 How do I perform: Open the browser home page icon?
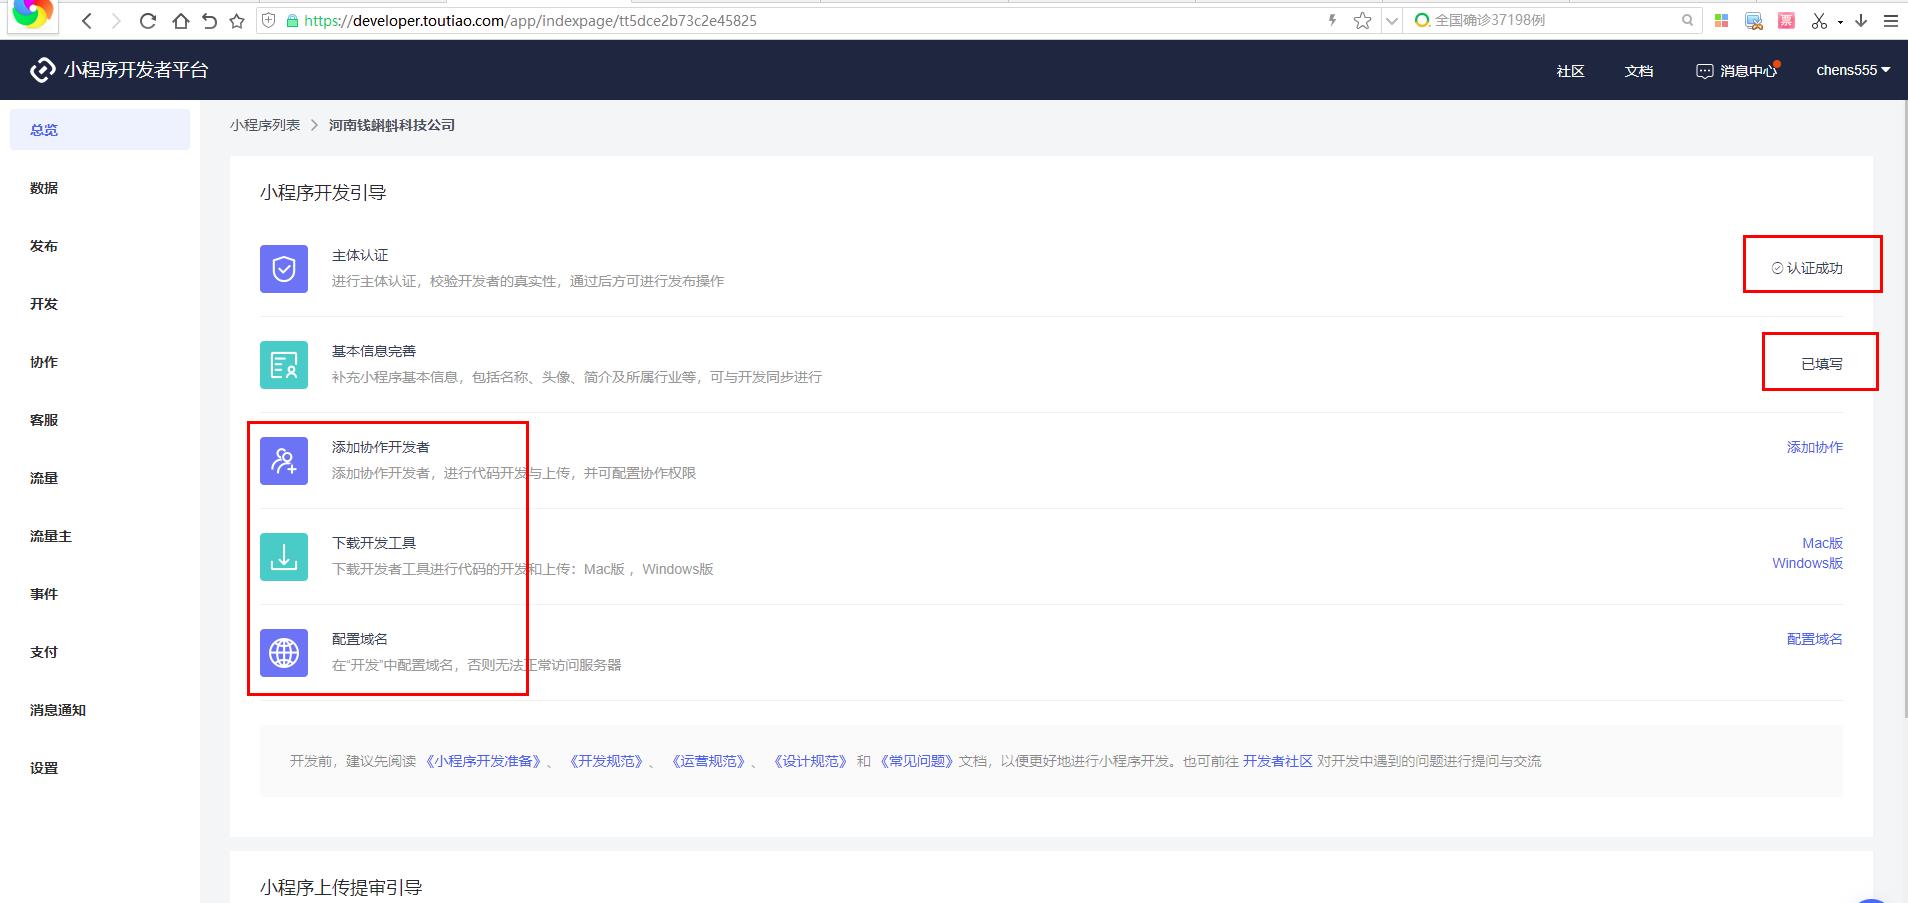[180, 21]
